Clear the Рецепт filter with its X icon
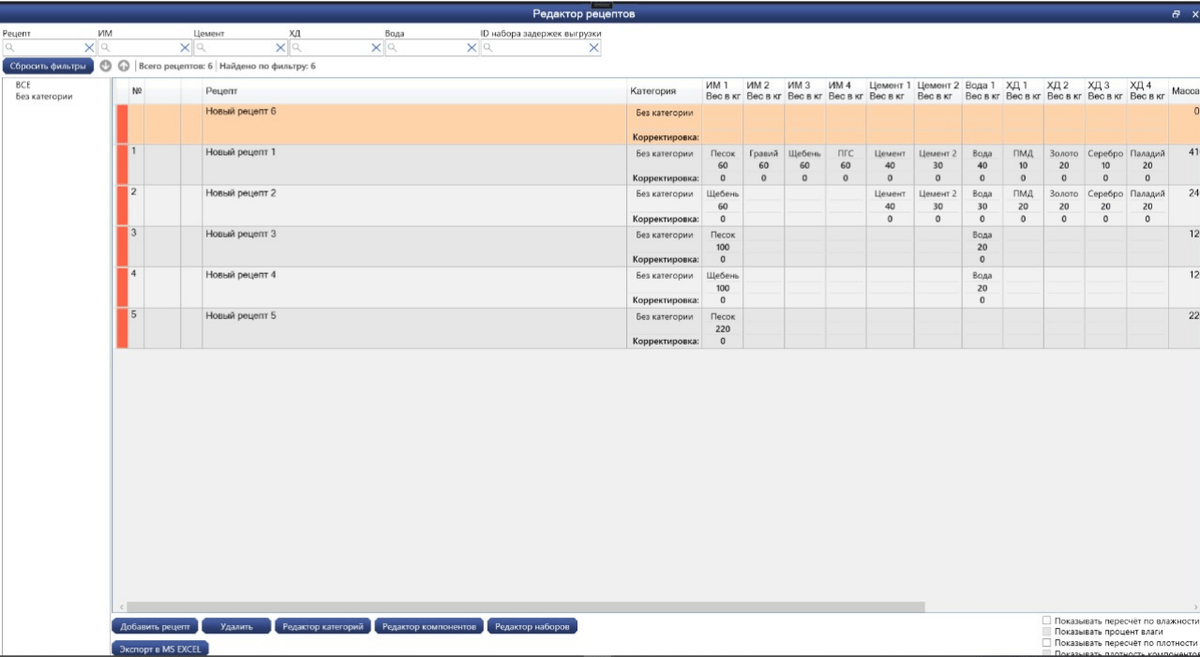The width and height of the screenshot is (1200, 657). 89,47
